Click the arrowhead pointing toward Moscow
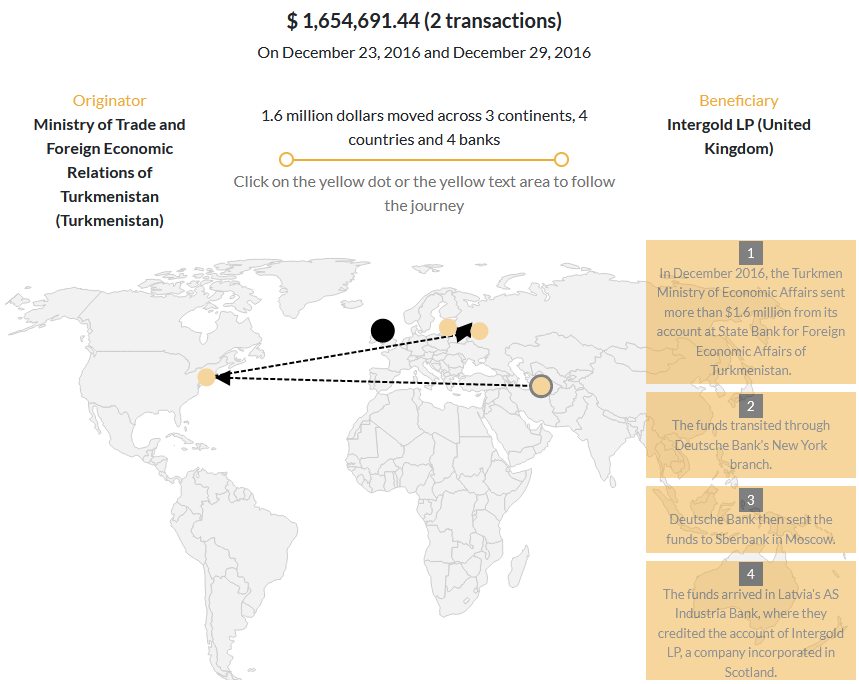859x684 pixels. (464, 332)
